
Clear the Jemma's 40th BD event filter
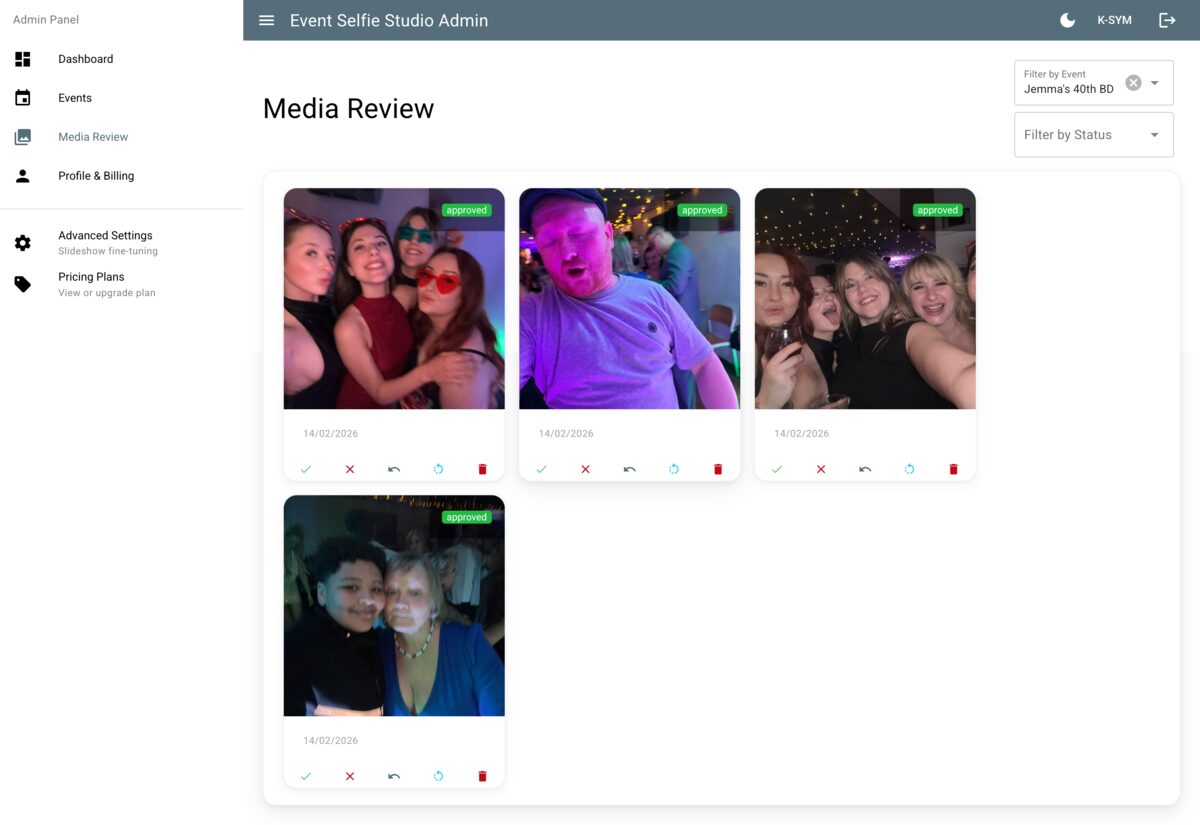pos(1133,82)
